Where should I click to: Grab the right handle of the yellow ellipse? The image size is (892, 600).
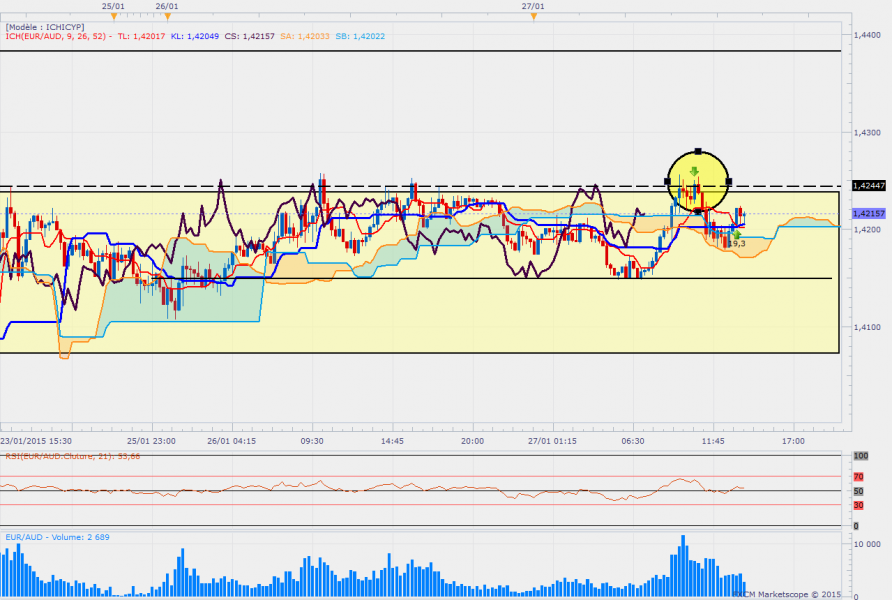pyautogui.click(x=729, y=181)
